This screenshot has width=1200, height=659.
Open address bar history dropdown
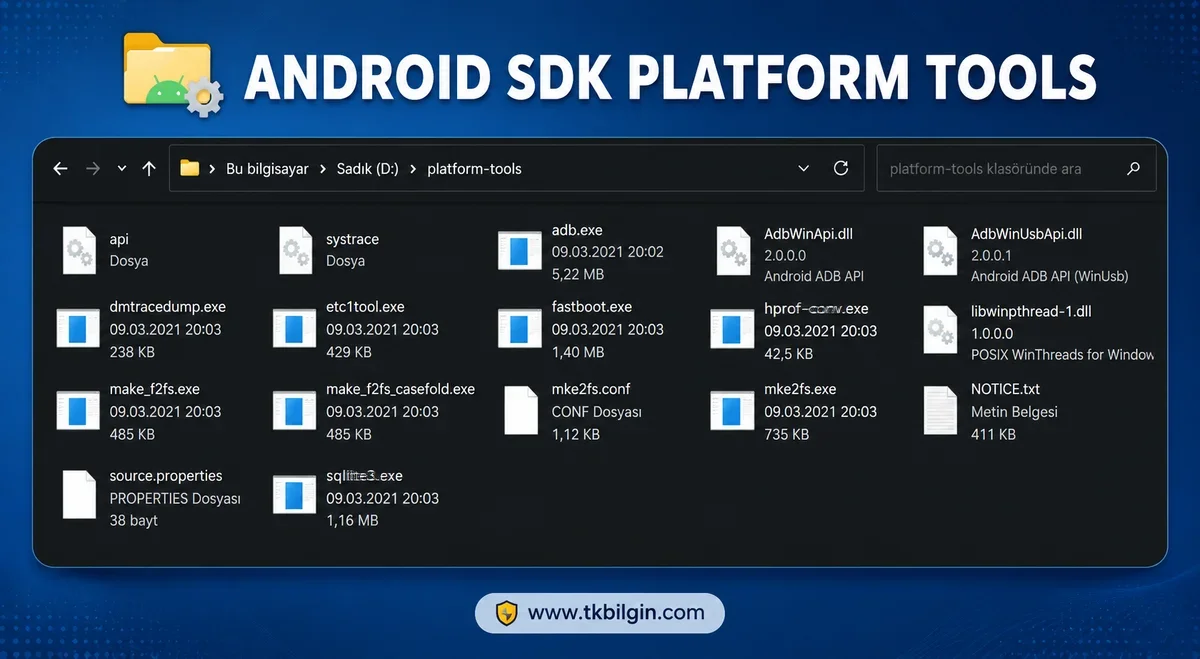[x=804, y=169]
